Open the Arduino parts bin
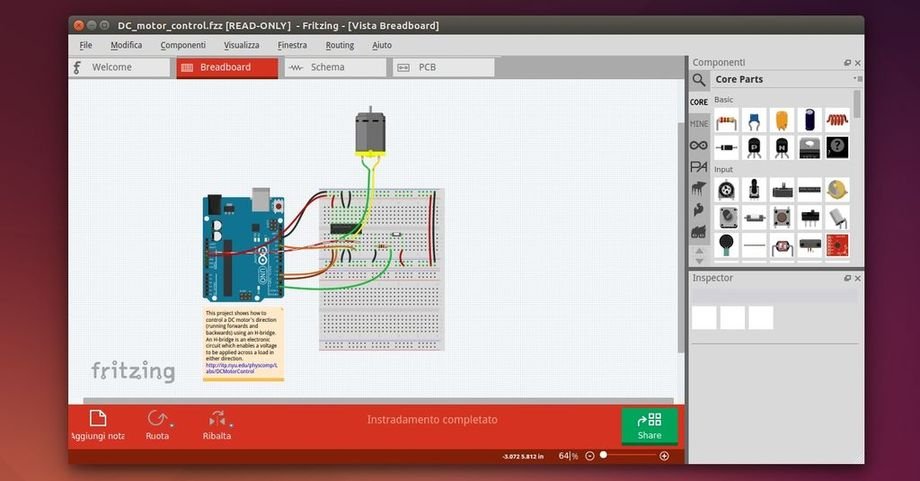The height and width of the screenshot is (481, 920). click(x=699, y=145)
